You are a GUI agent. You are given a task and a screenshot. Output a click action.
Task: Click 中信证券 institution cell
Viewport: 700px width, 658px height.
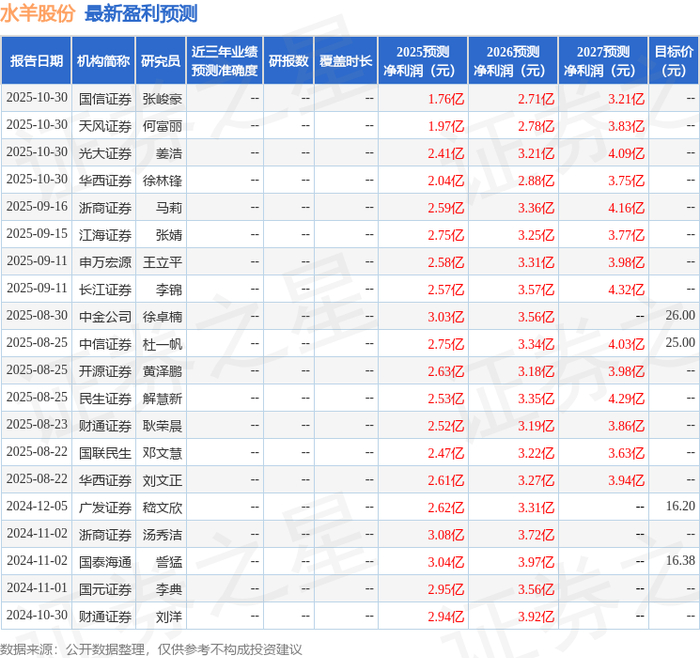105,344
